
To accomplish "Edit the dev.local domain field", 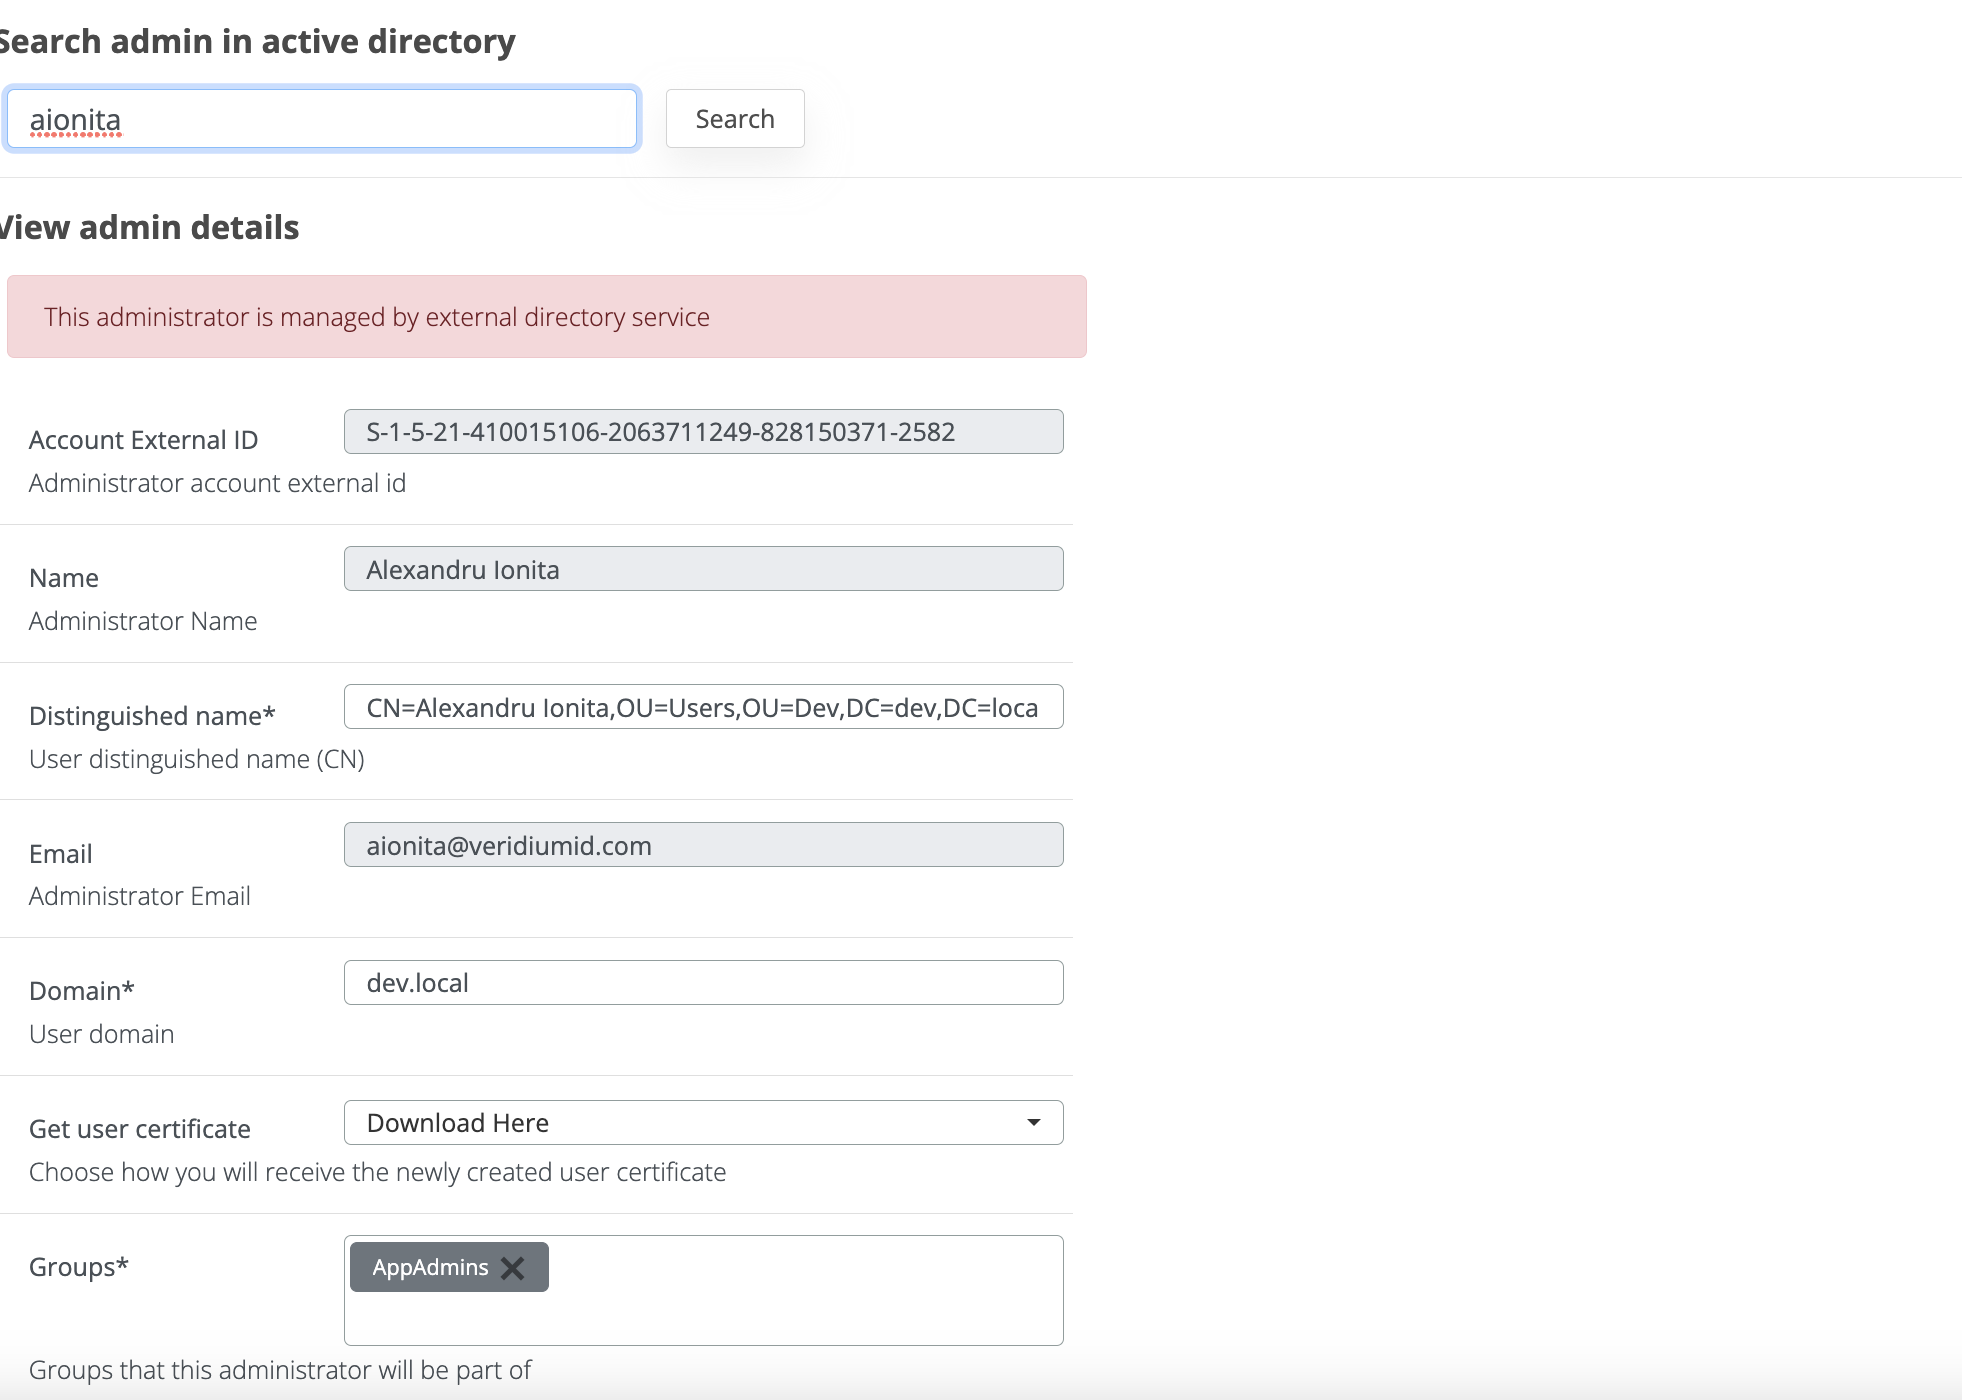I will pos(703,983).
